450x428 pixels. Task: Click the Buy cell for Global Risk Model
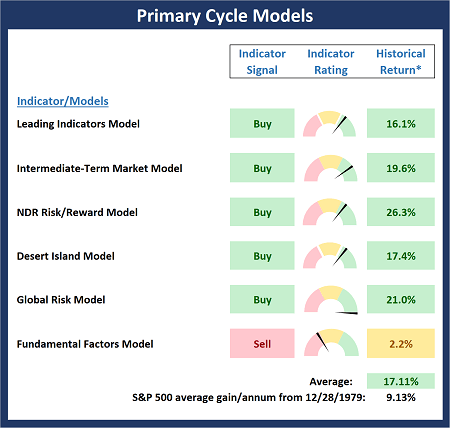[262, 299]
